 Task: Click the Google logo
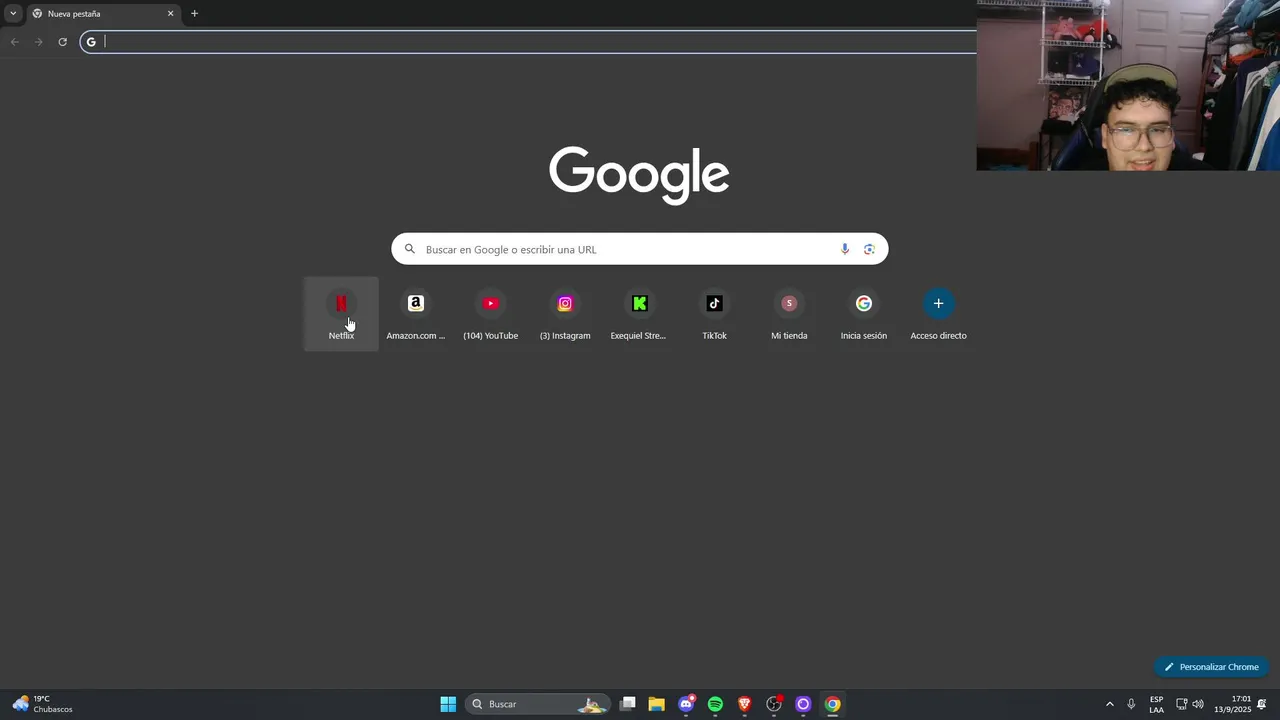click(x=639, y=174)
